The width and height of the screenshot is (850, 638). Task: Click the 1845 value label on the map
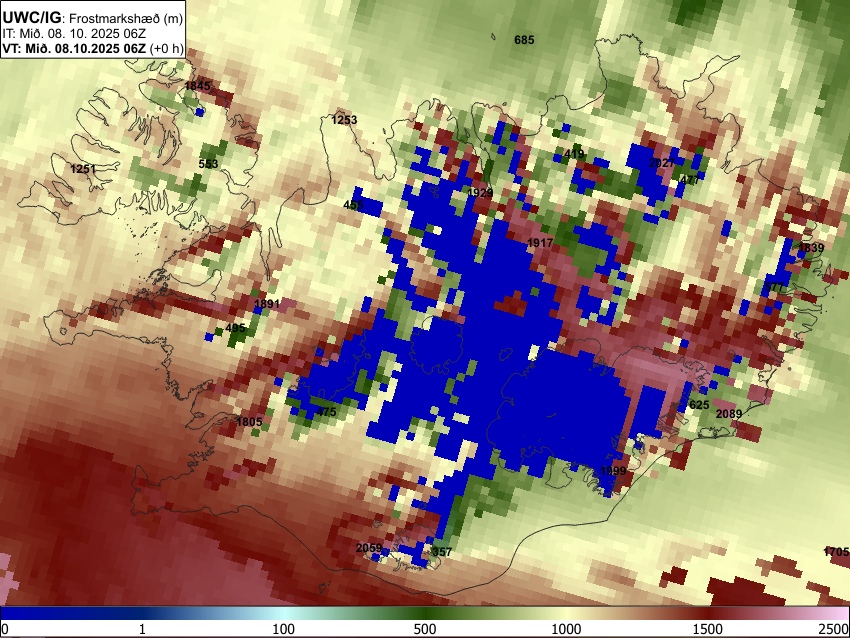coord(197,86)
